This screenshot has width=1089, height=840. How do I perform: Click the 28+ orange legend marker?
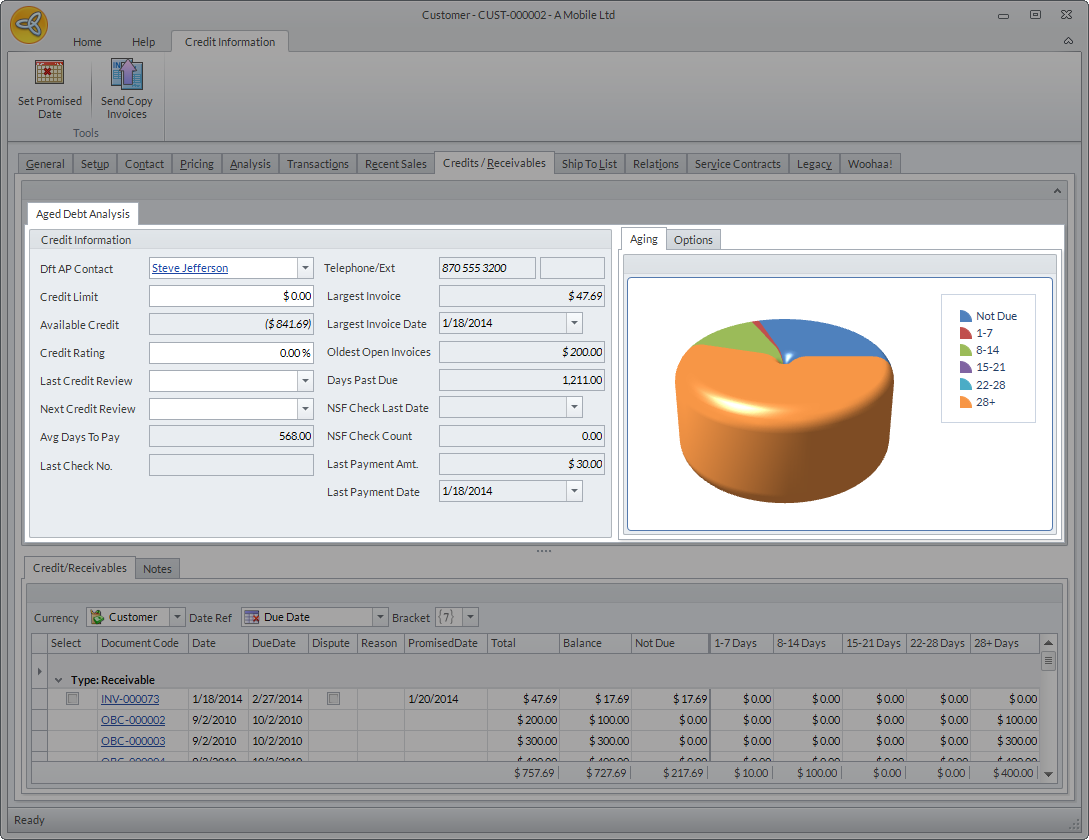pos(965,402)
